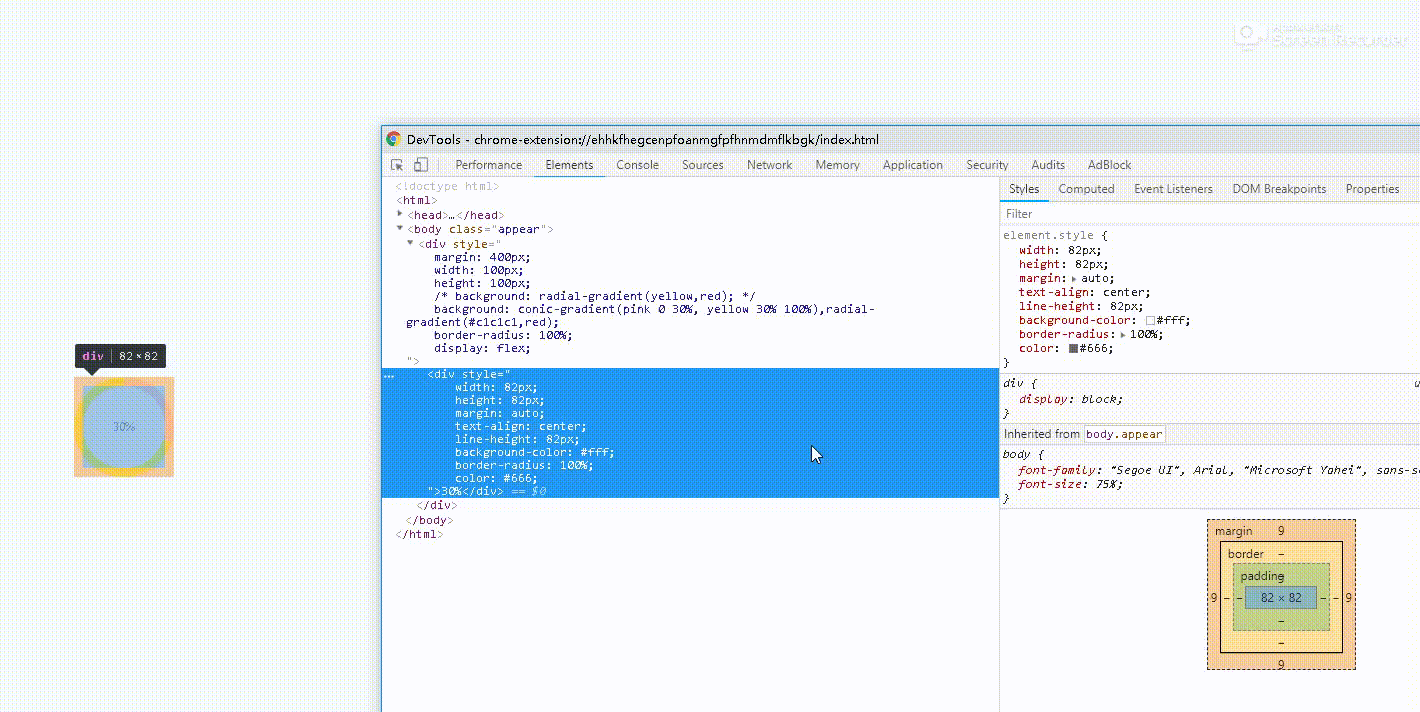The width and height of the screenshot is (1420, 712).
Task: Switch to the Properties sidebar tab
Action: 1372,189
